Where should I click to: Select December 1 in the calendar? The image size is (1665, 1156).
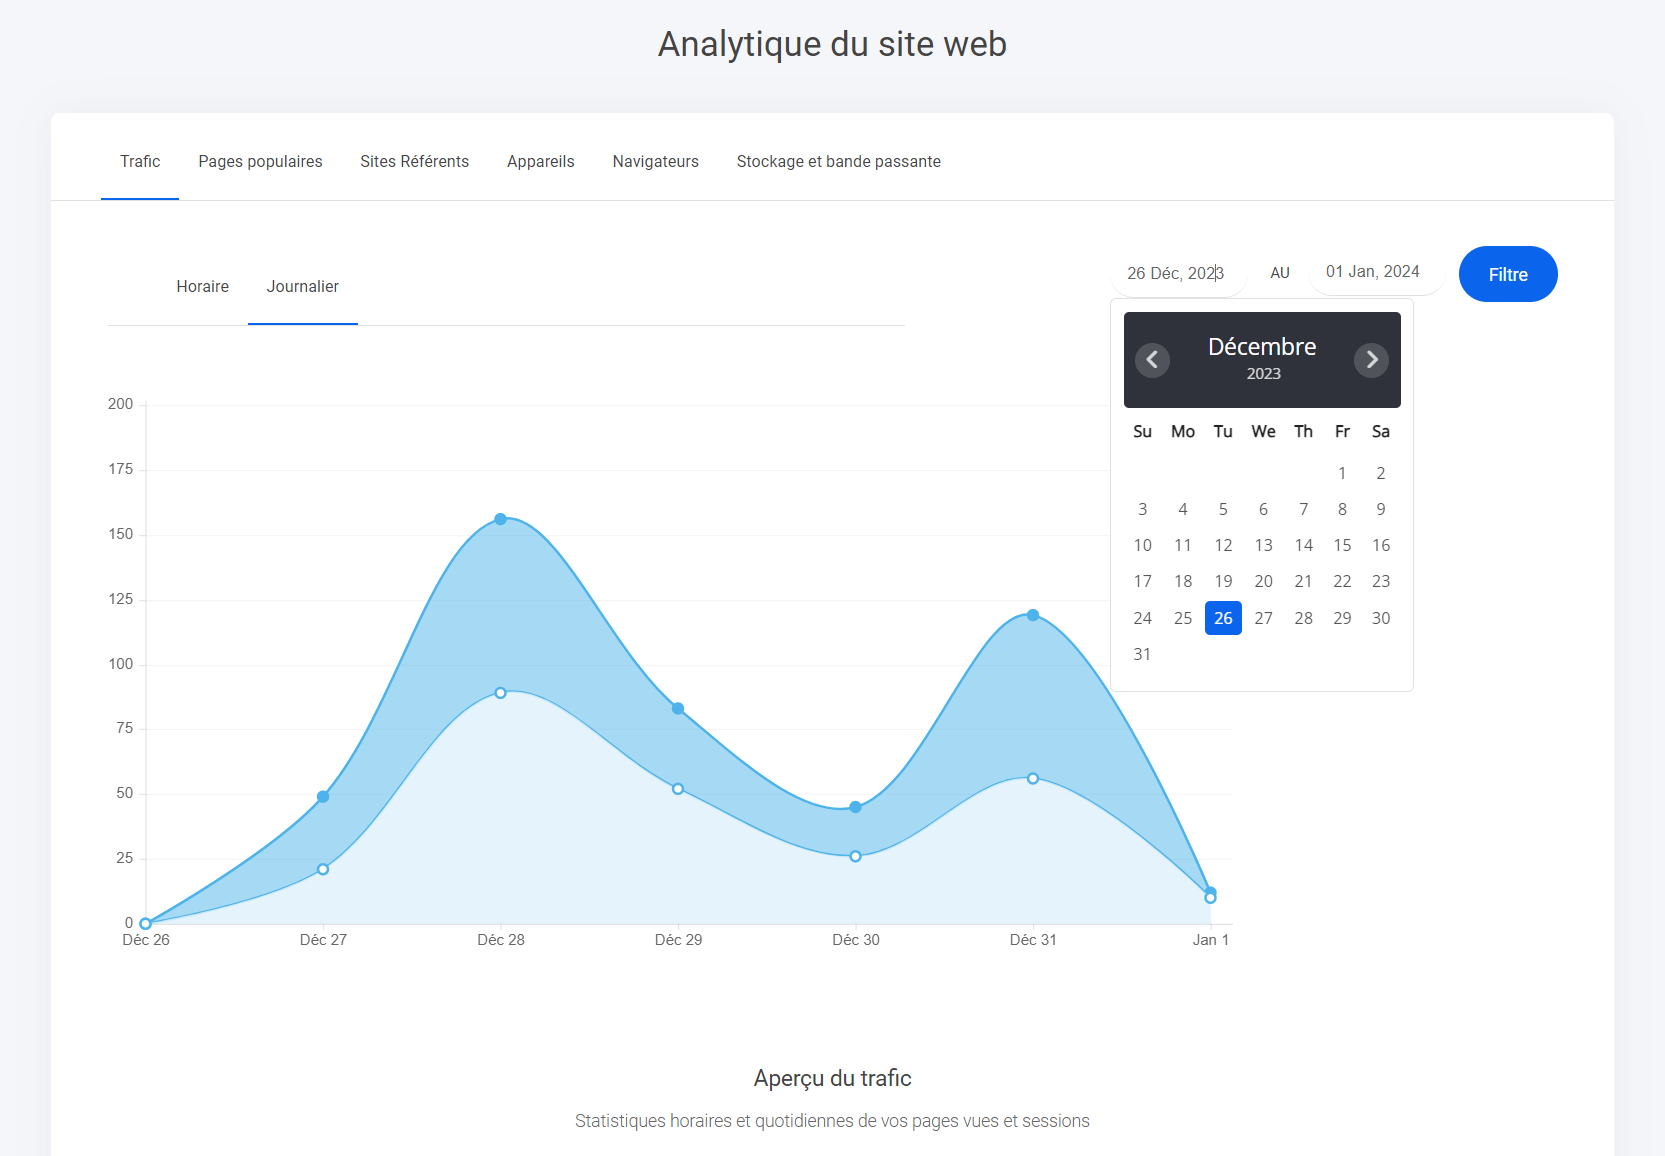coord(1342,473)
